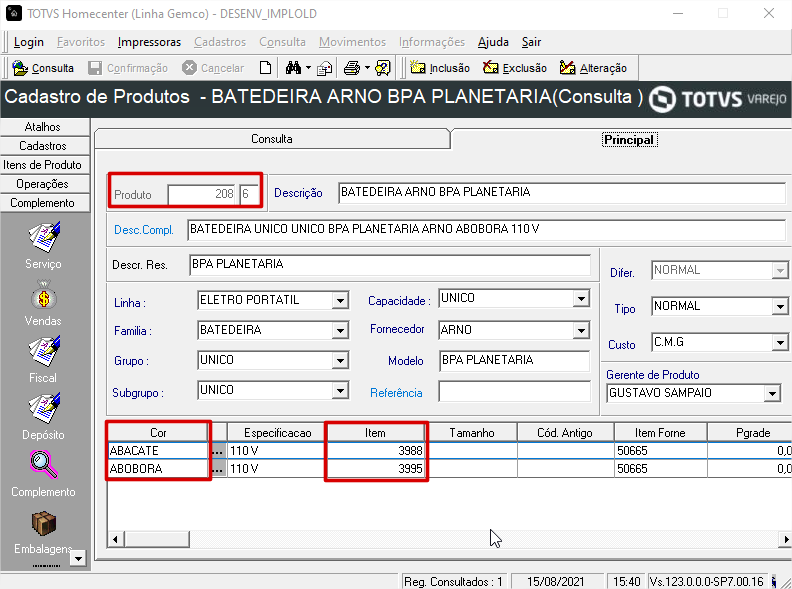The height and width of the screenshot is (589, 792).
Task: Click the Sair menu item
Action: point(531,42)
